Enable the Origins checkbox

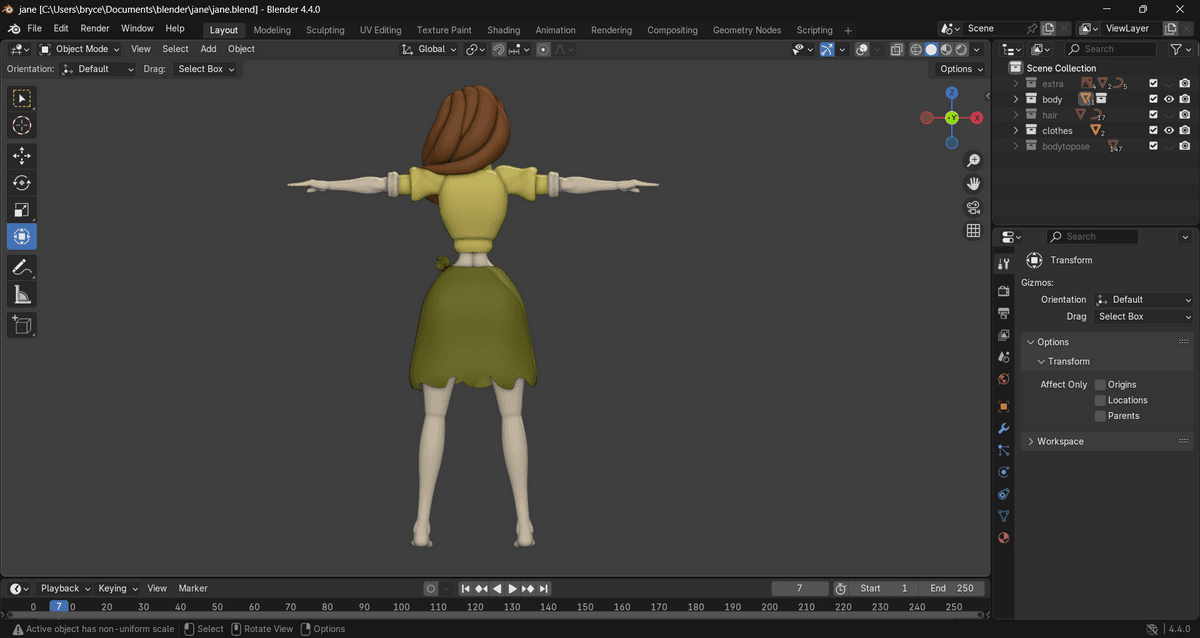click(x=1100, y=385)
